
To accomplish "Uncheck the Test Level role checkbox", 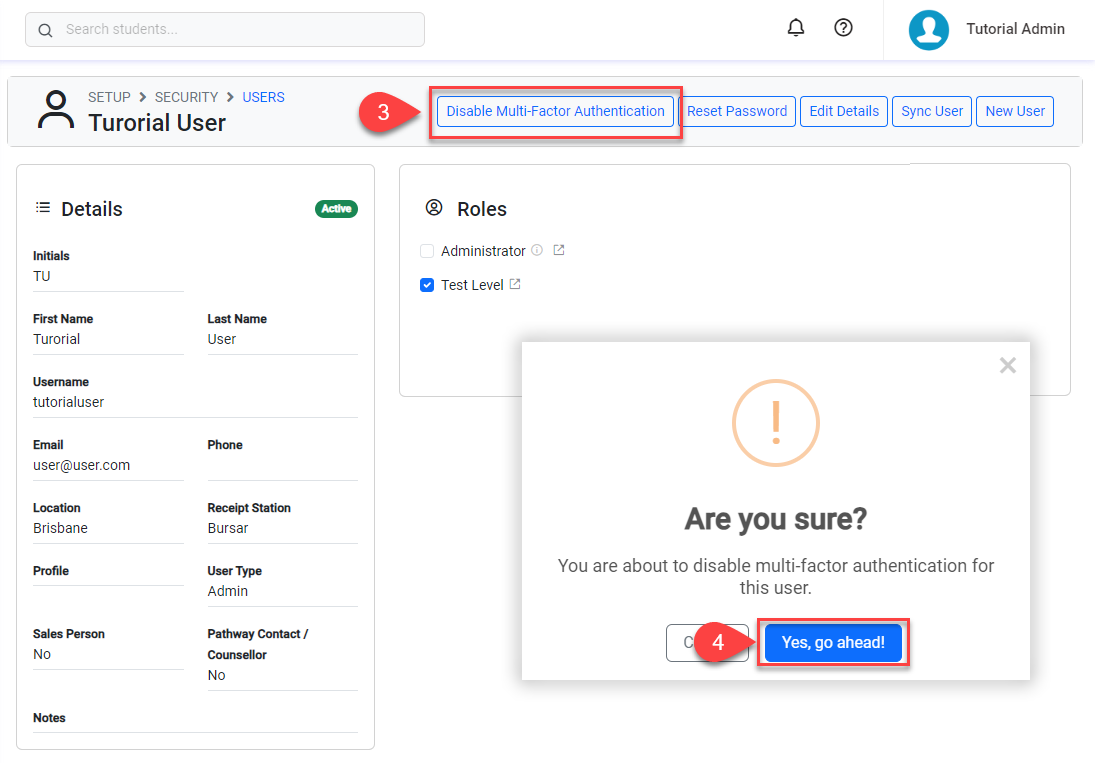I will pos(427,285).
